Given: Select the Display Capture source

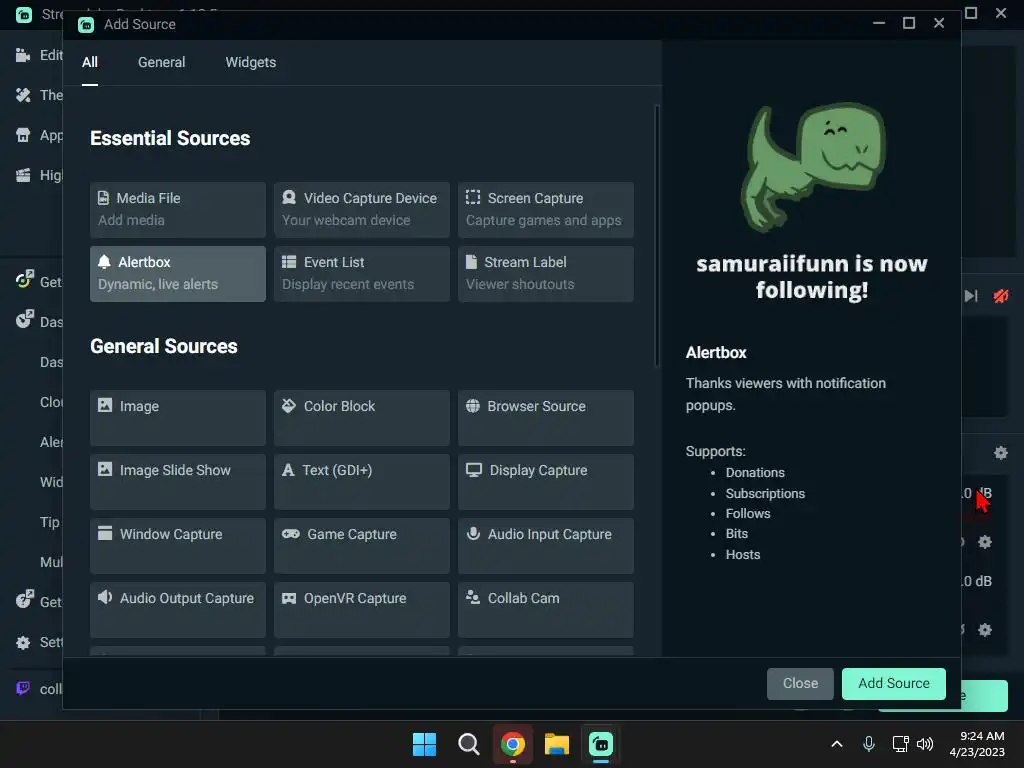Looking at the screenshot, I should (546, 482).
